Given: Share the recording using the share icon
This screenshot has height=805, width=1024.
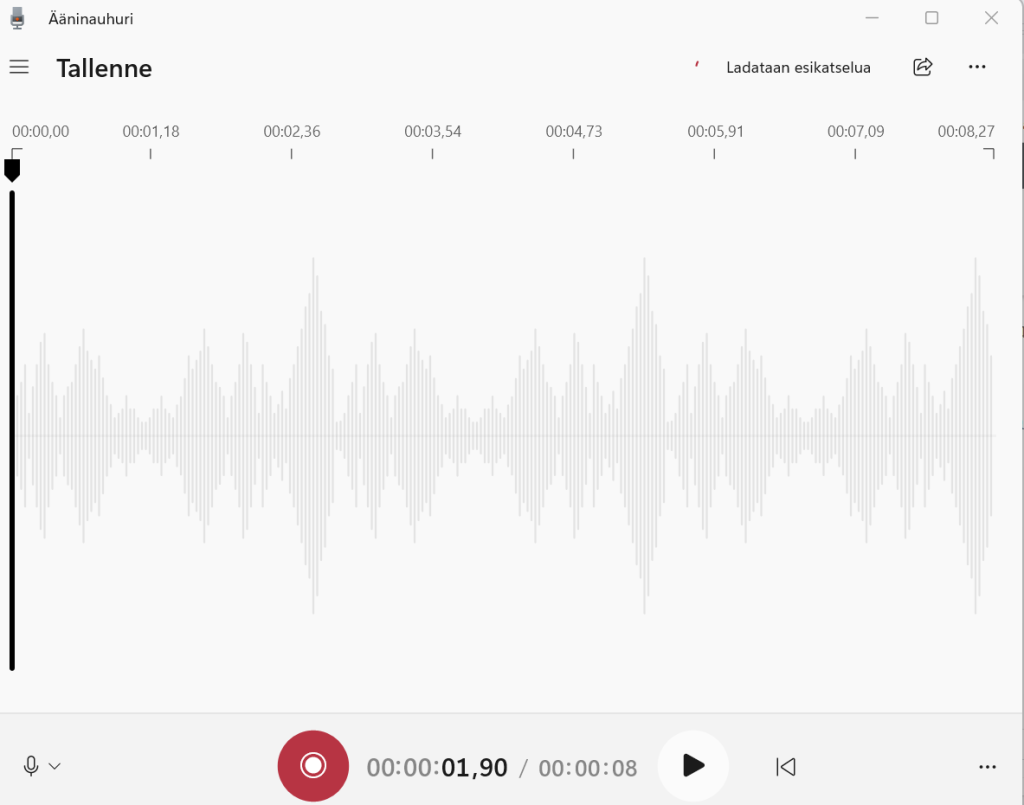Looking at the screenshot, I should 922,67.
